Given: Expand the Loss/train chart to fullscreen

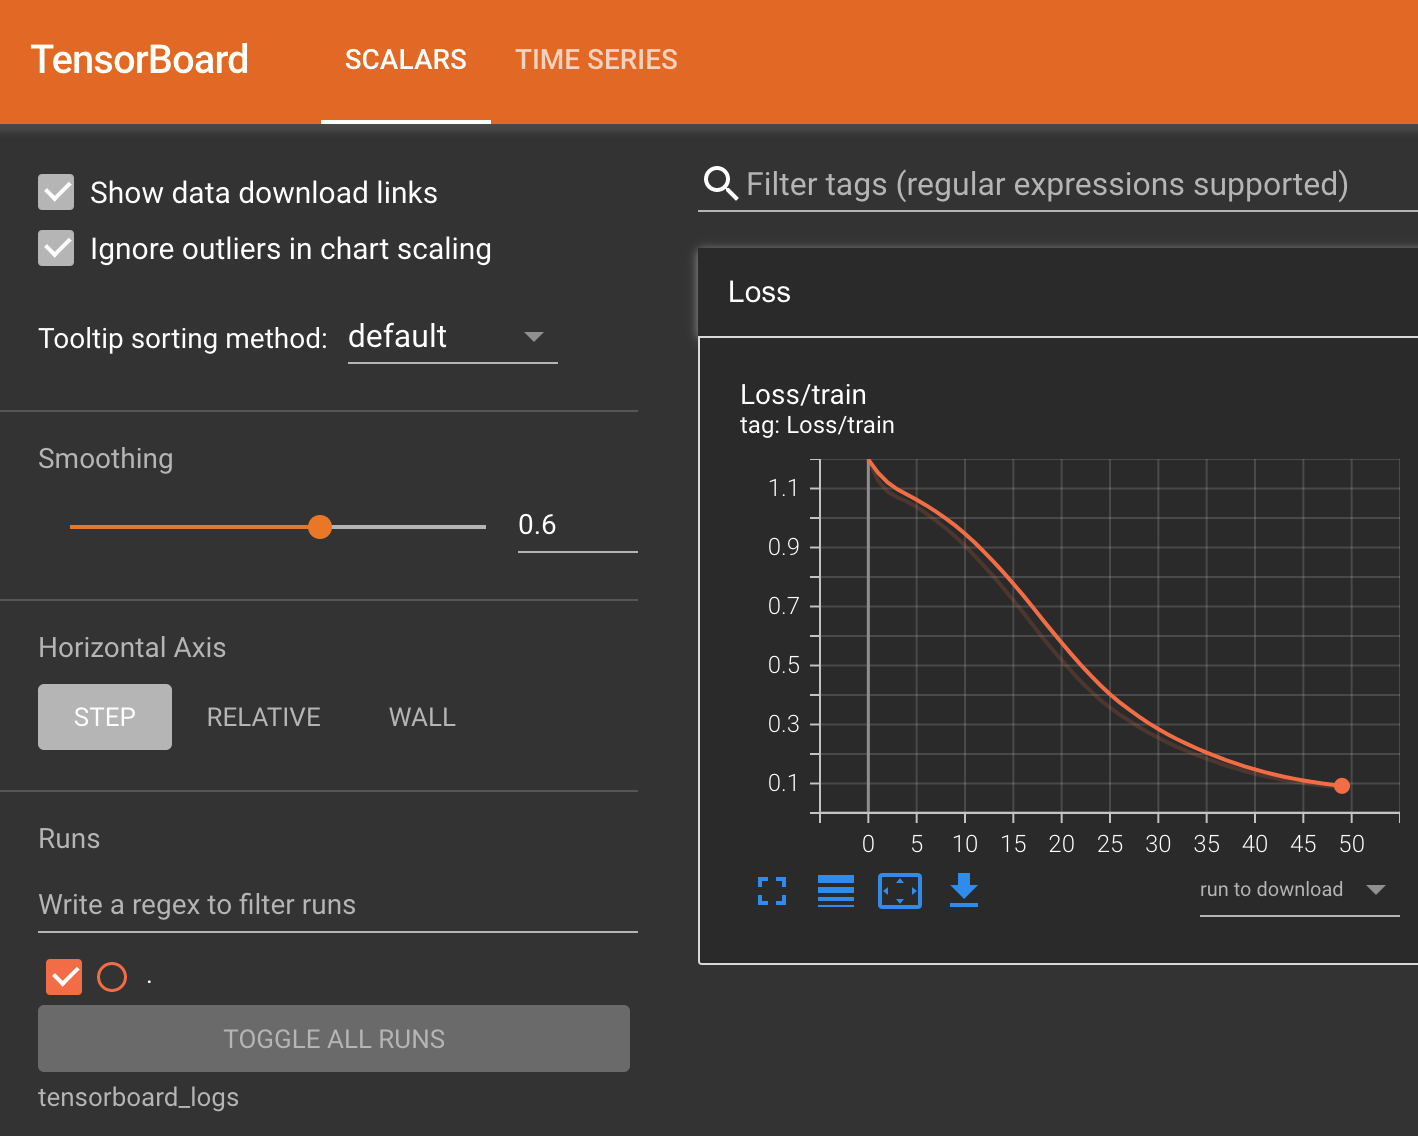Looking at the screenshot, I should (x=771, y=891).
